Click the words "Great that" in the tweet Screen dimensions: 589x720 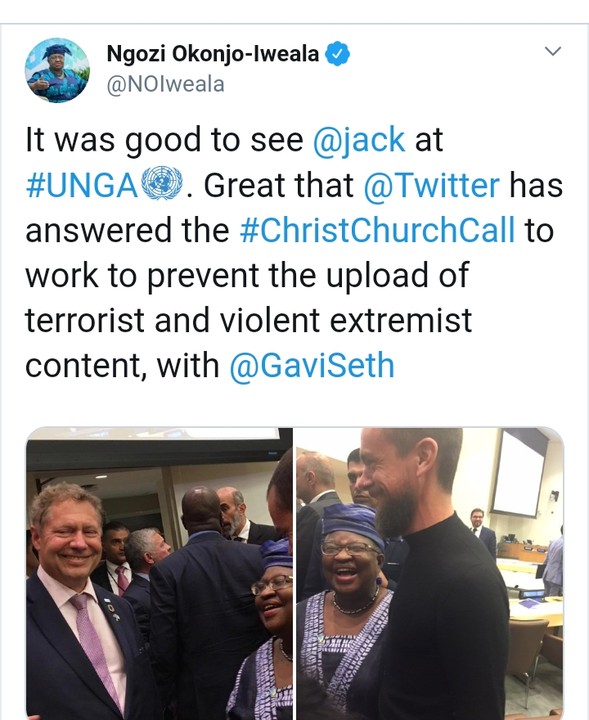point(279,185)
